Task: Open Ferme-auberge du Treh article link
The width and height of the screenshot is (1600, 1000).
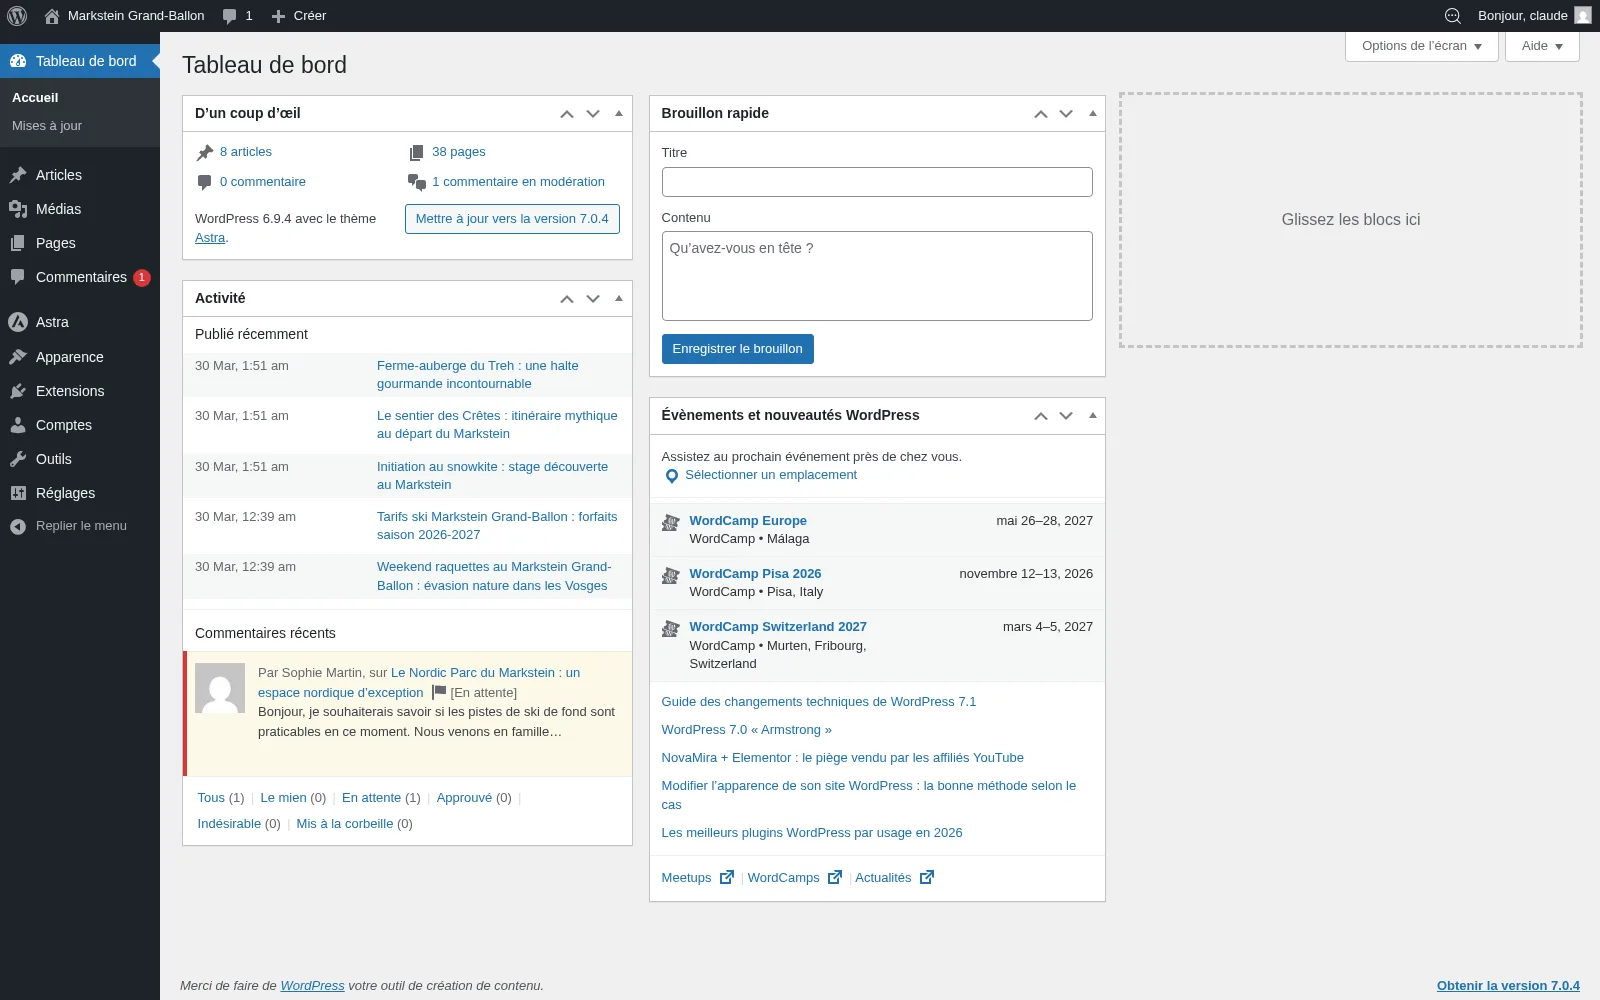Action: click(478, 375)
